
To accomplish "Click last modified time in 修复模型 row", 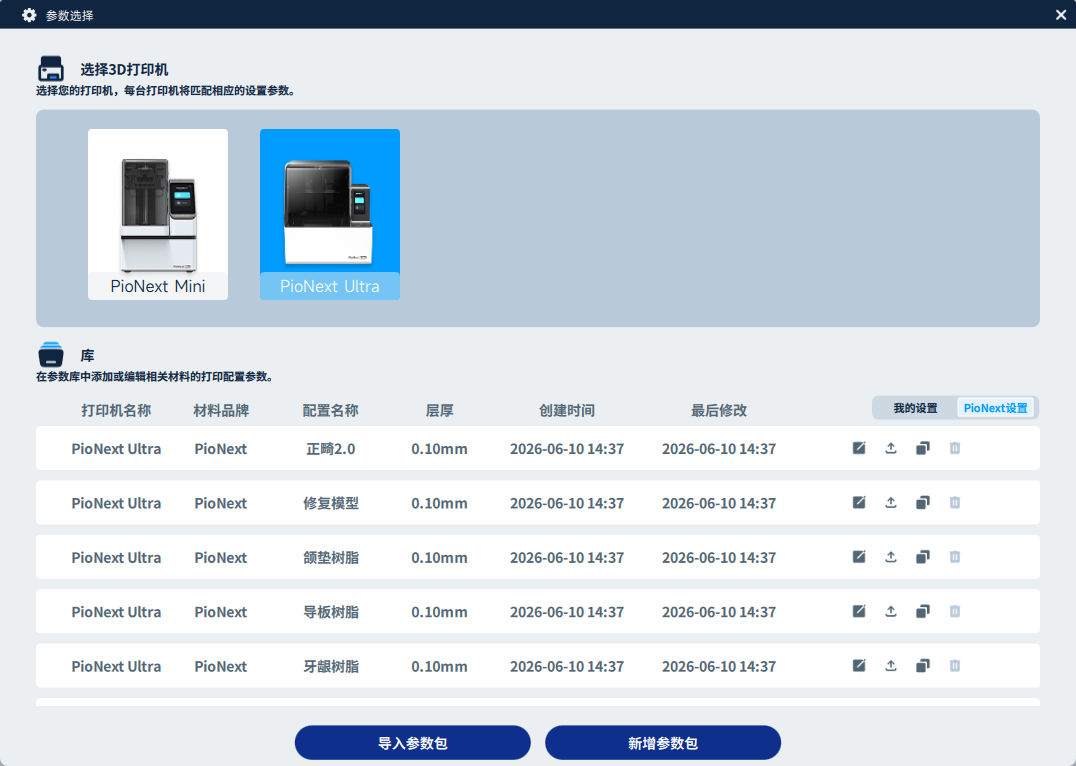I will (718, 503).
